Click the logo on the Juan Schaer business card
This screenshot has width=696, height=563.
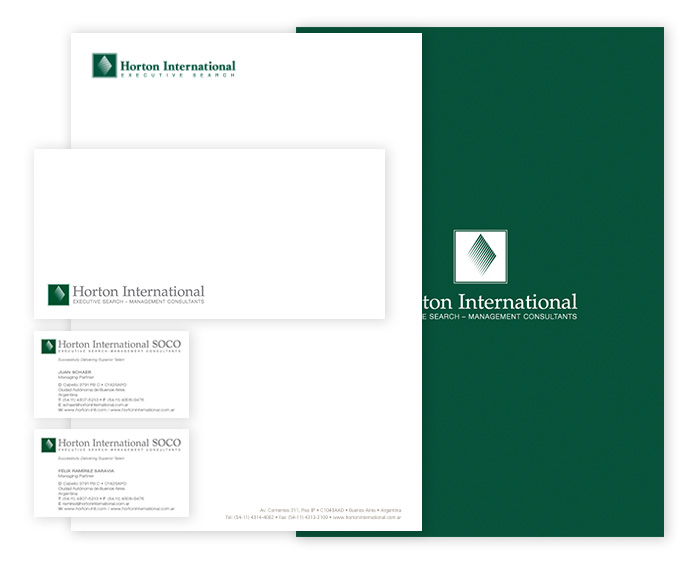point(48,346)
